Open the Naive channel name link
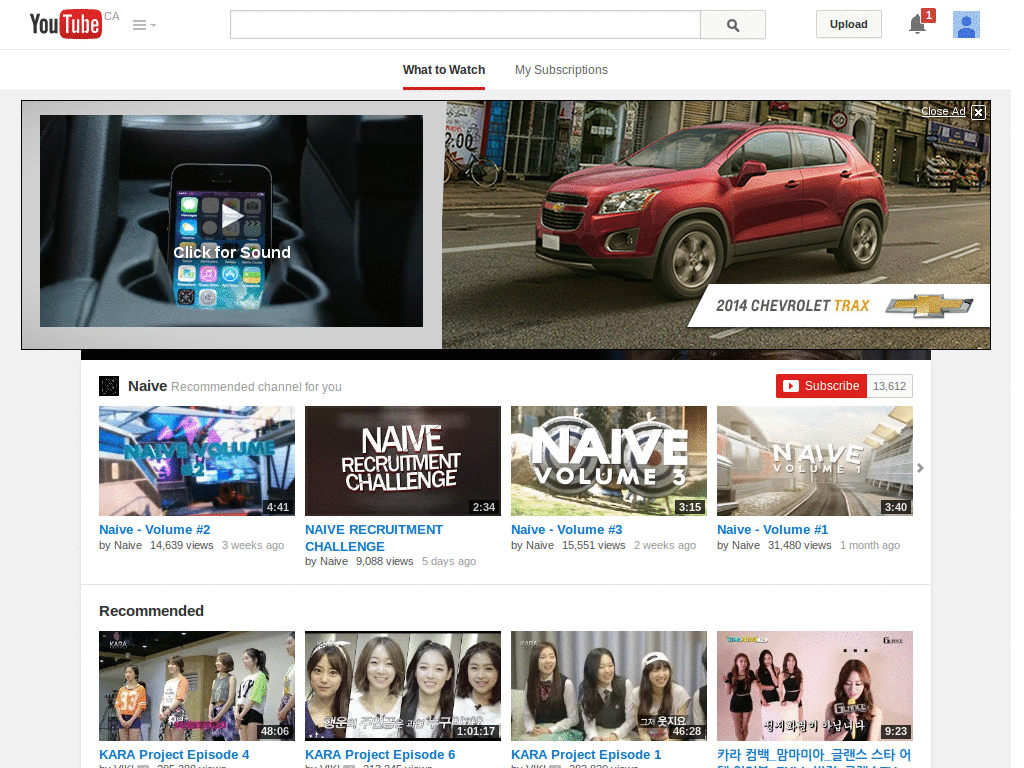The height and width of the screenshot is (768, 1024). click(148, 386)
